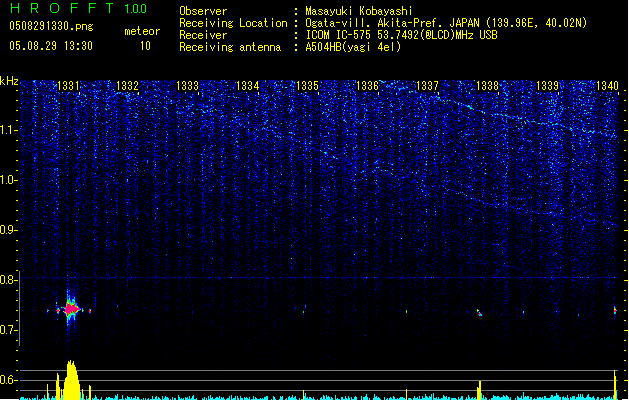Click the meteor count value 10

pyautogui.click(x=146, y=46)
